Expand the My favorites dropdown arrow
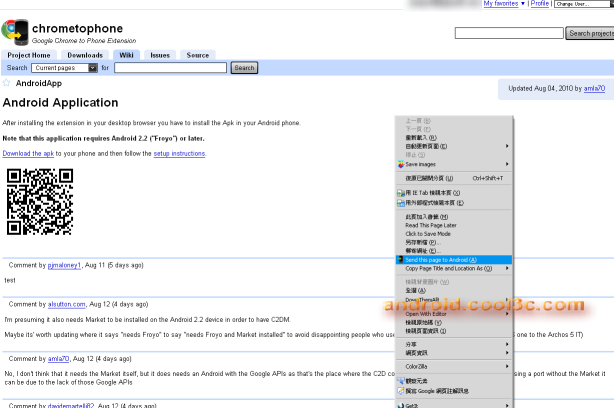The width and height of the screenshot is (614, 408). [x=523, y=4]
